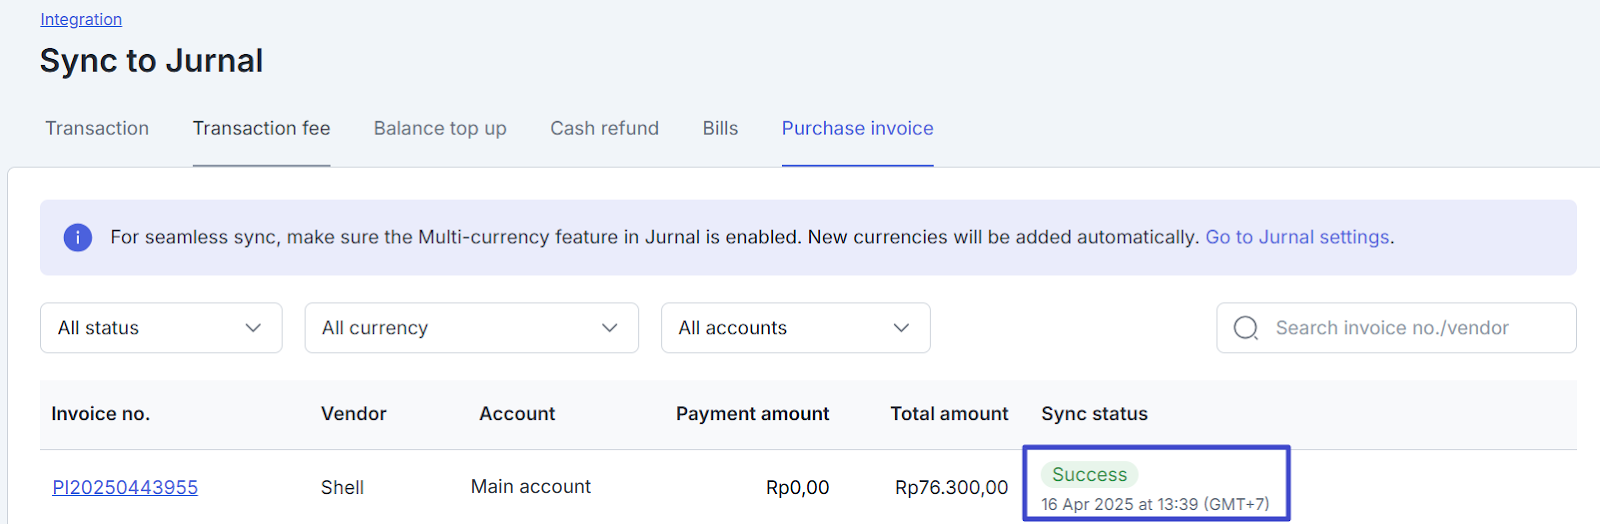Click the All accounts chevron arrow
The height and width of the screenshot is (524, 1600).
901,328
